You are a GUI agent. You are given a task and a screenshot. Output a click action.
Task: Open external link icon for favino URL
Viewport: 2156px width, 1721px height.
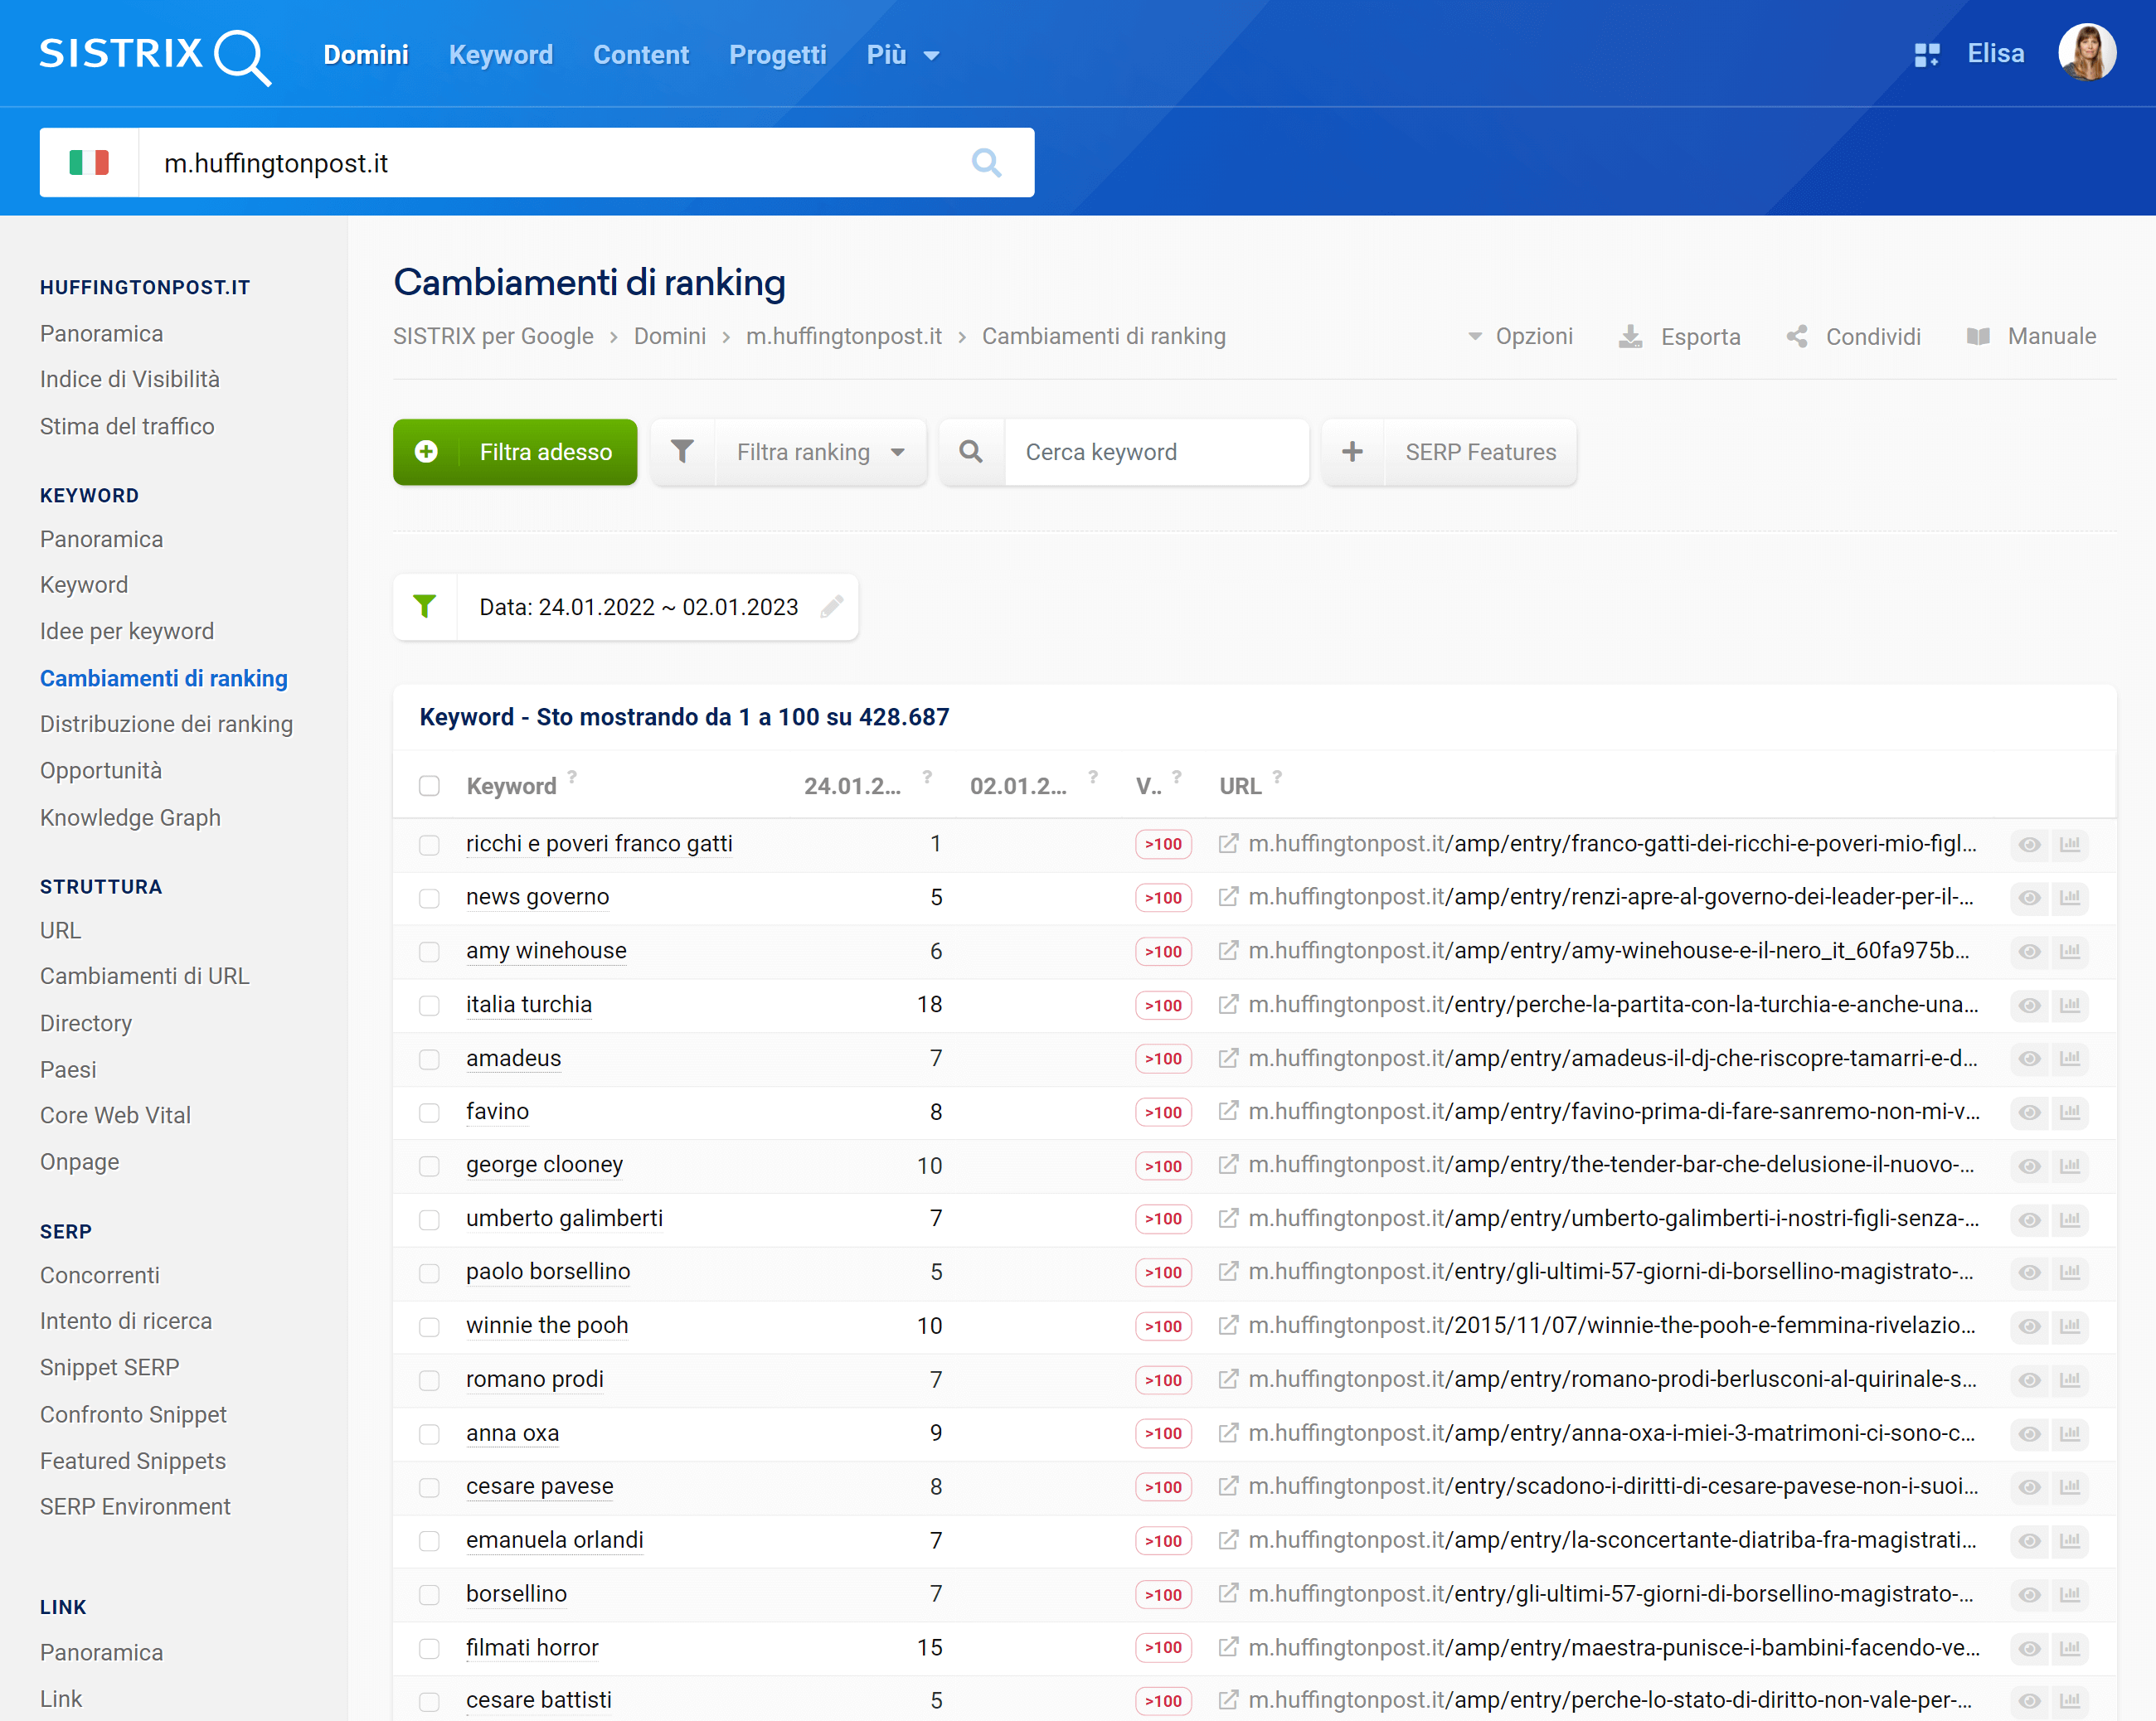(1228, 1111)
